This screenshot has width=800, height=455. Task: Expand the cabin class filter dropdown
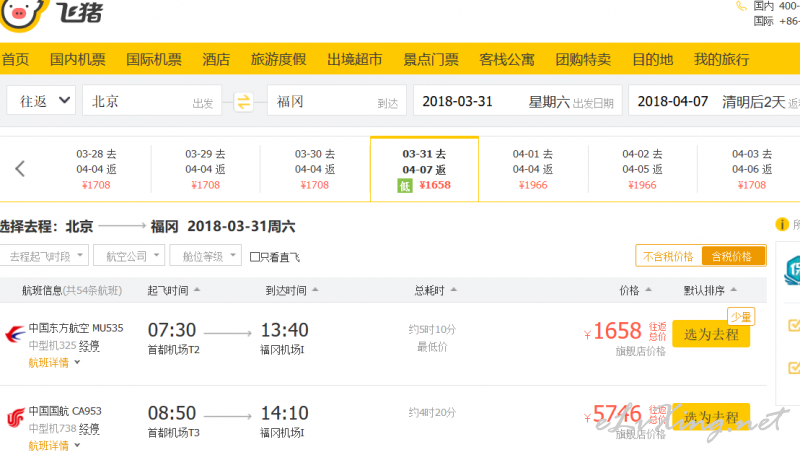(x=205, y=256)
